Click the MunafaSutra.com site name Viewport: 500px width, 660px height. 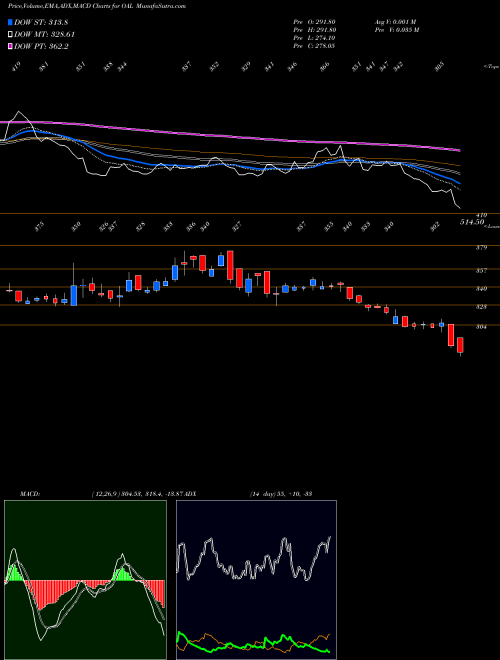click(161, 6)
